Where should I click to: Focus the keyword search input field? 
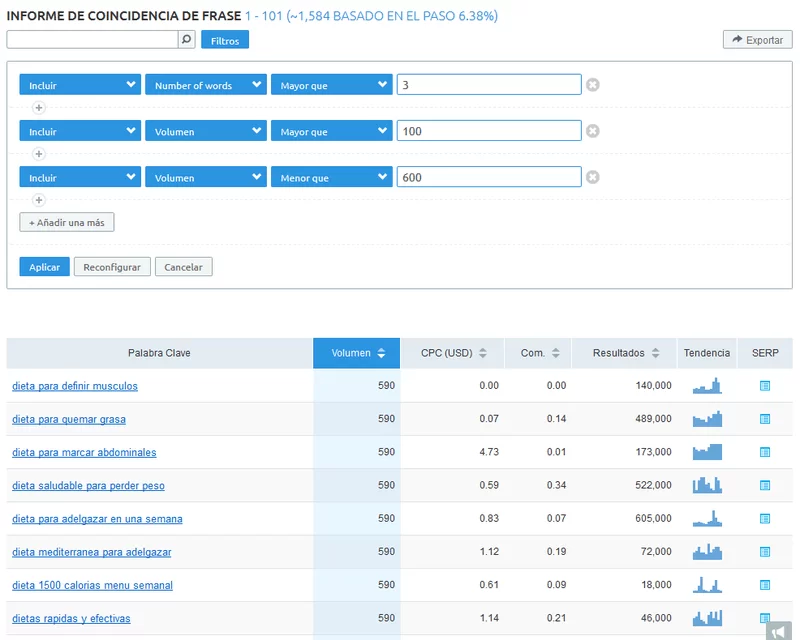click(92, 39)
